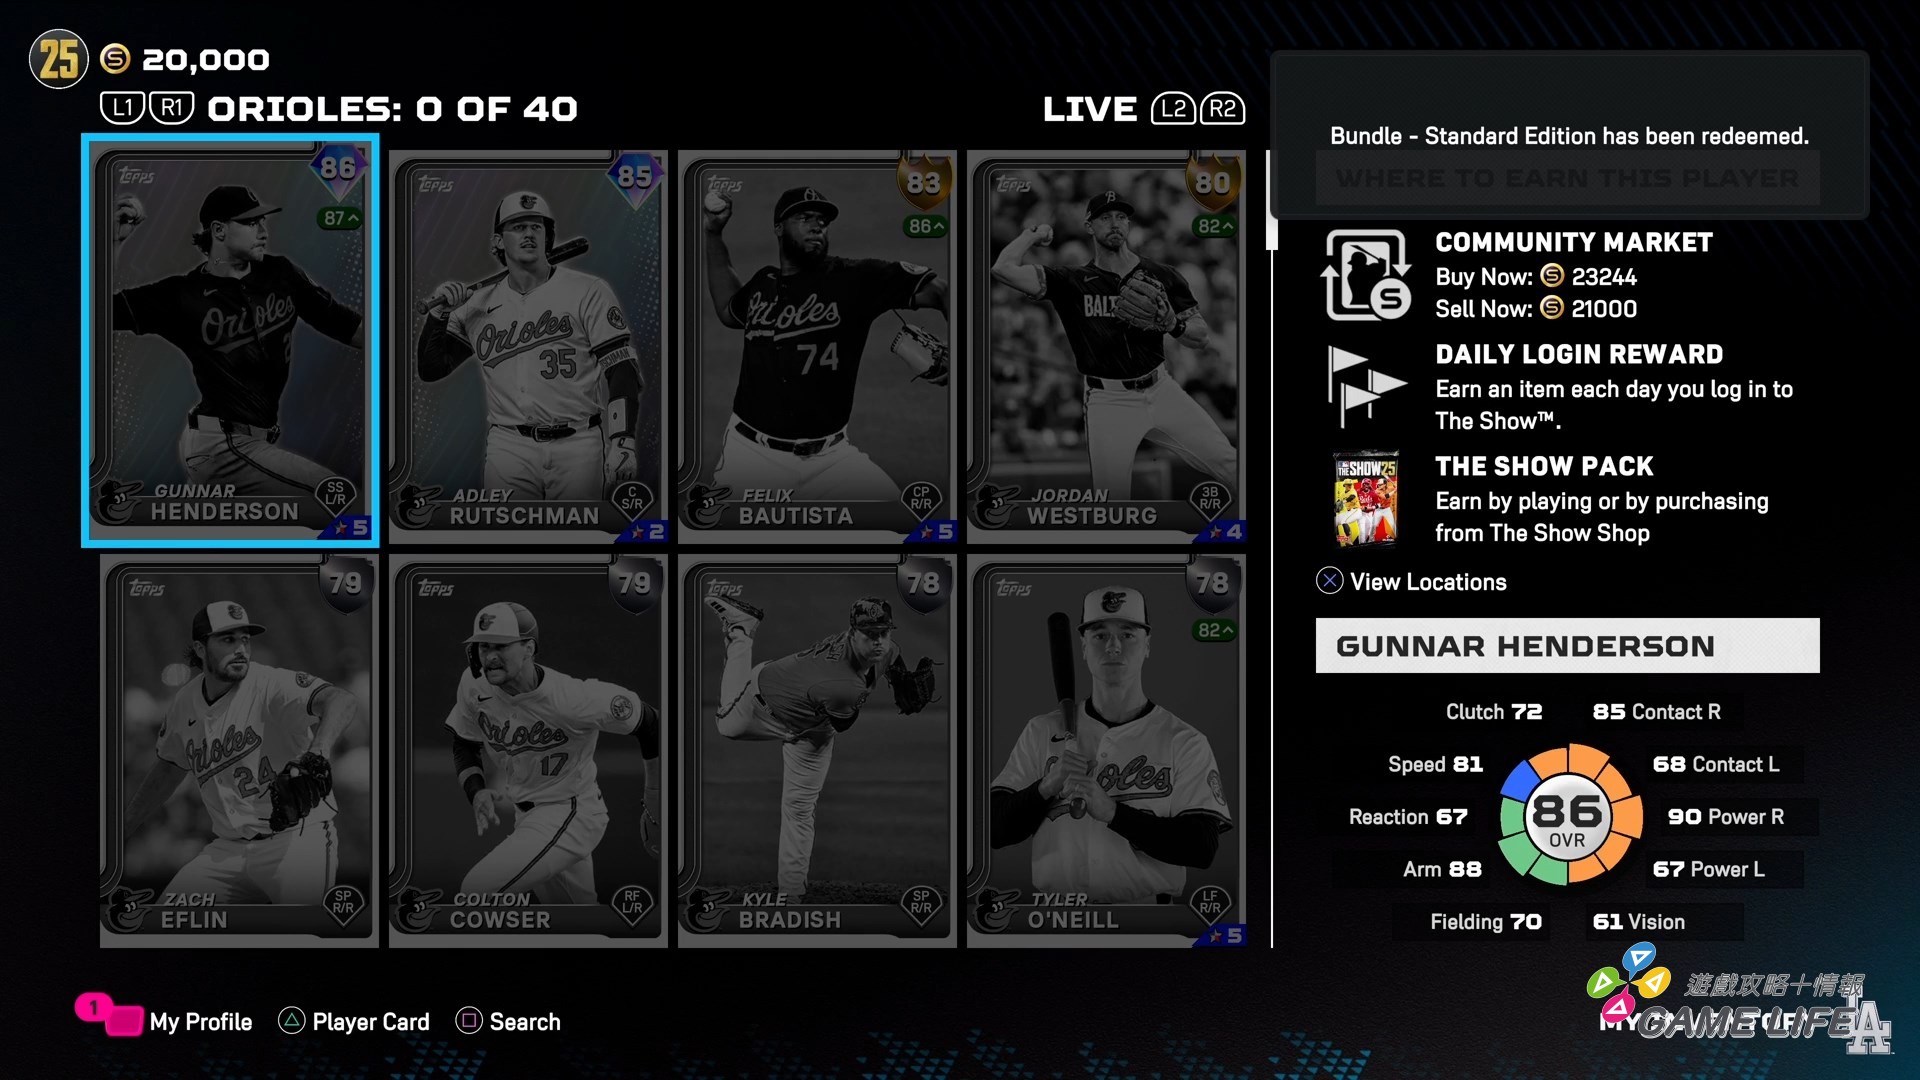
Task: Select the Tyler O'Neill card
Action: click(1106, 752)
